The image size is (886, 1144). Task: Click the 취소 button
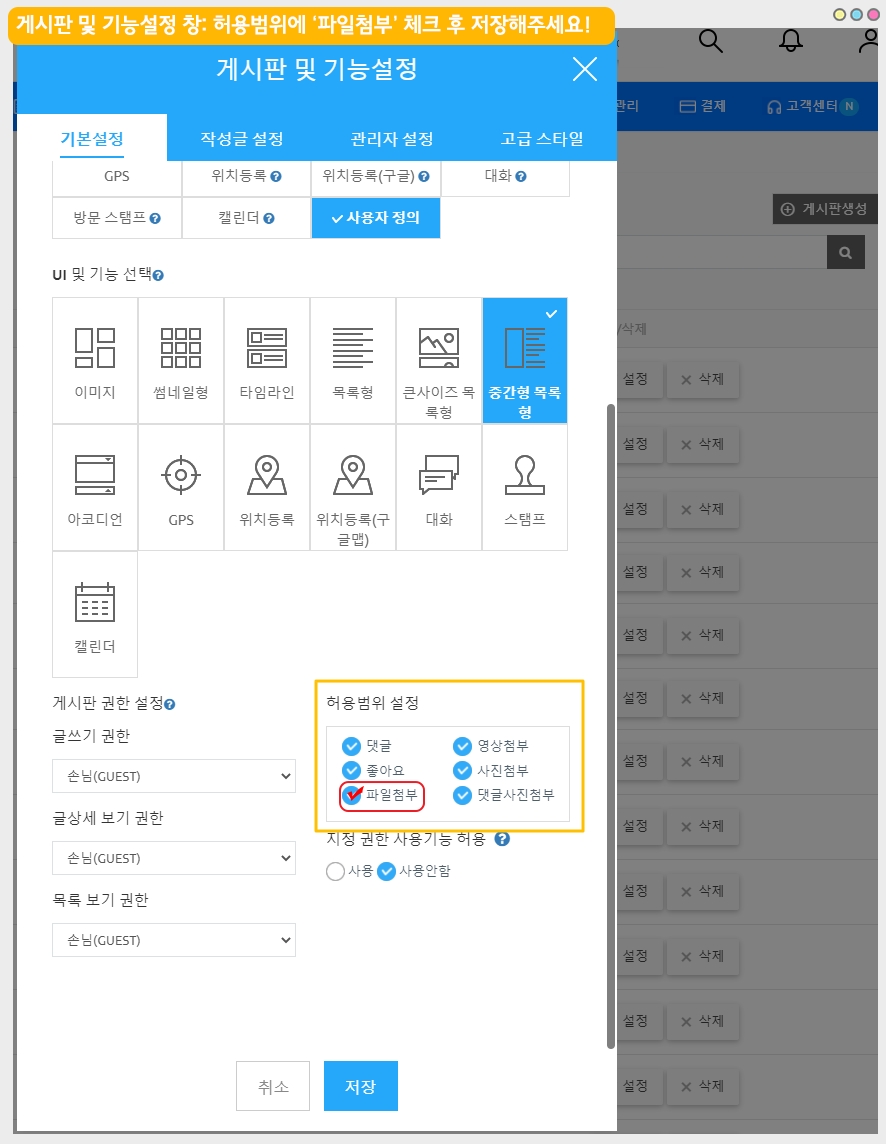(x=273, y=1086)
